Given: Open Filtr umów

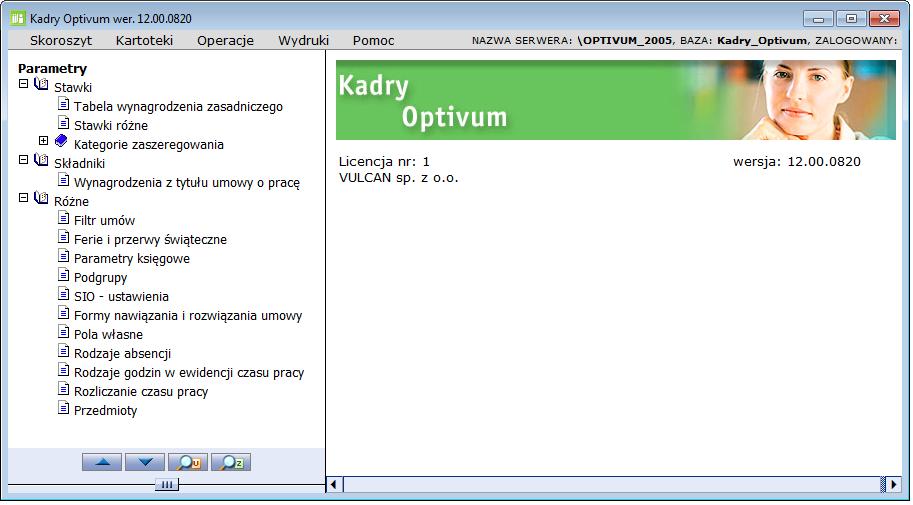Looking at the screenshot, I should 104,221.
